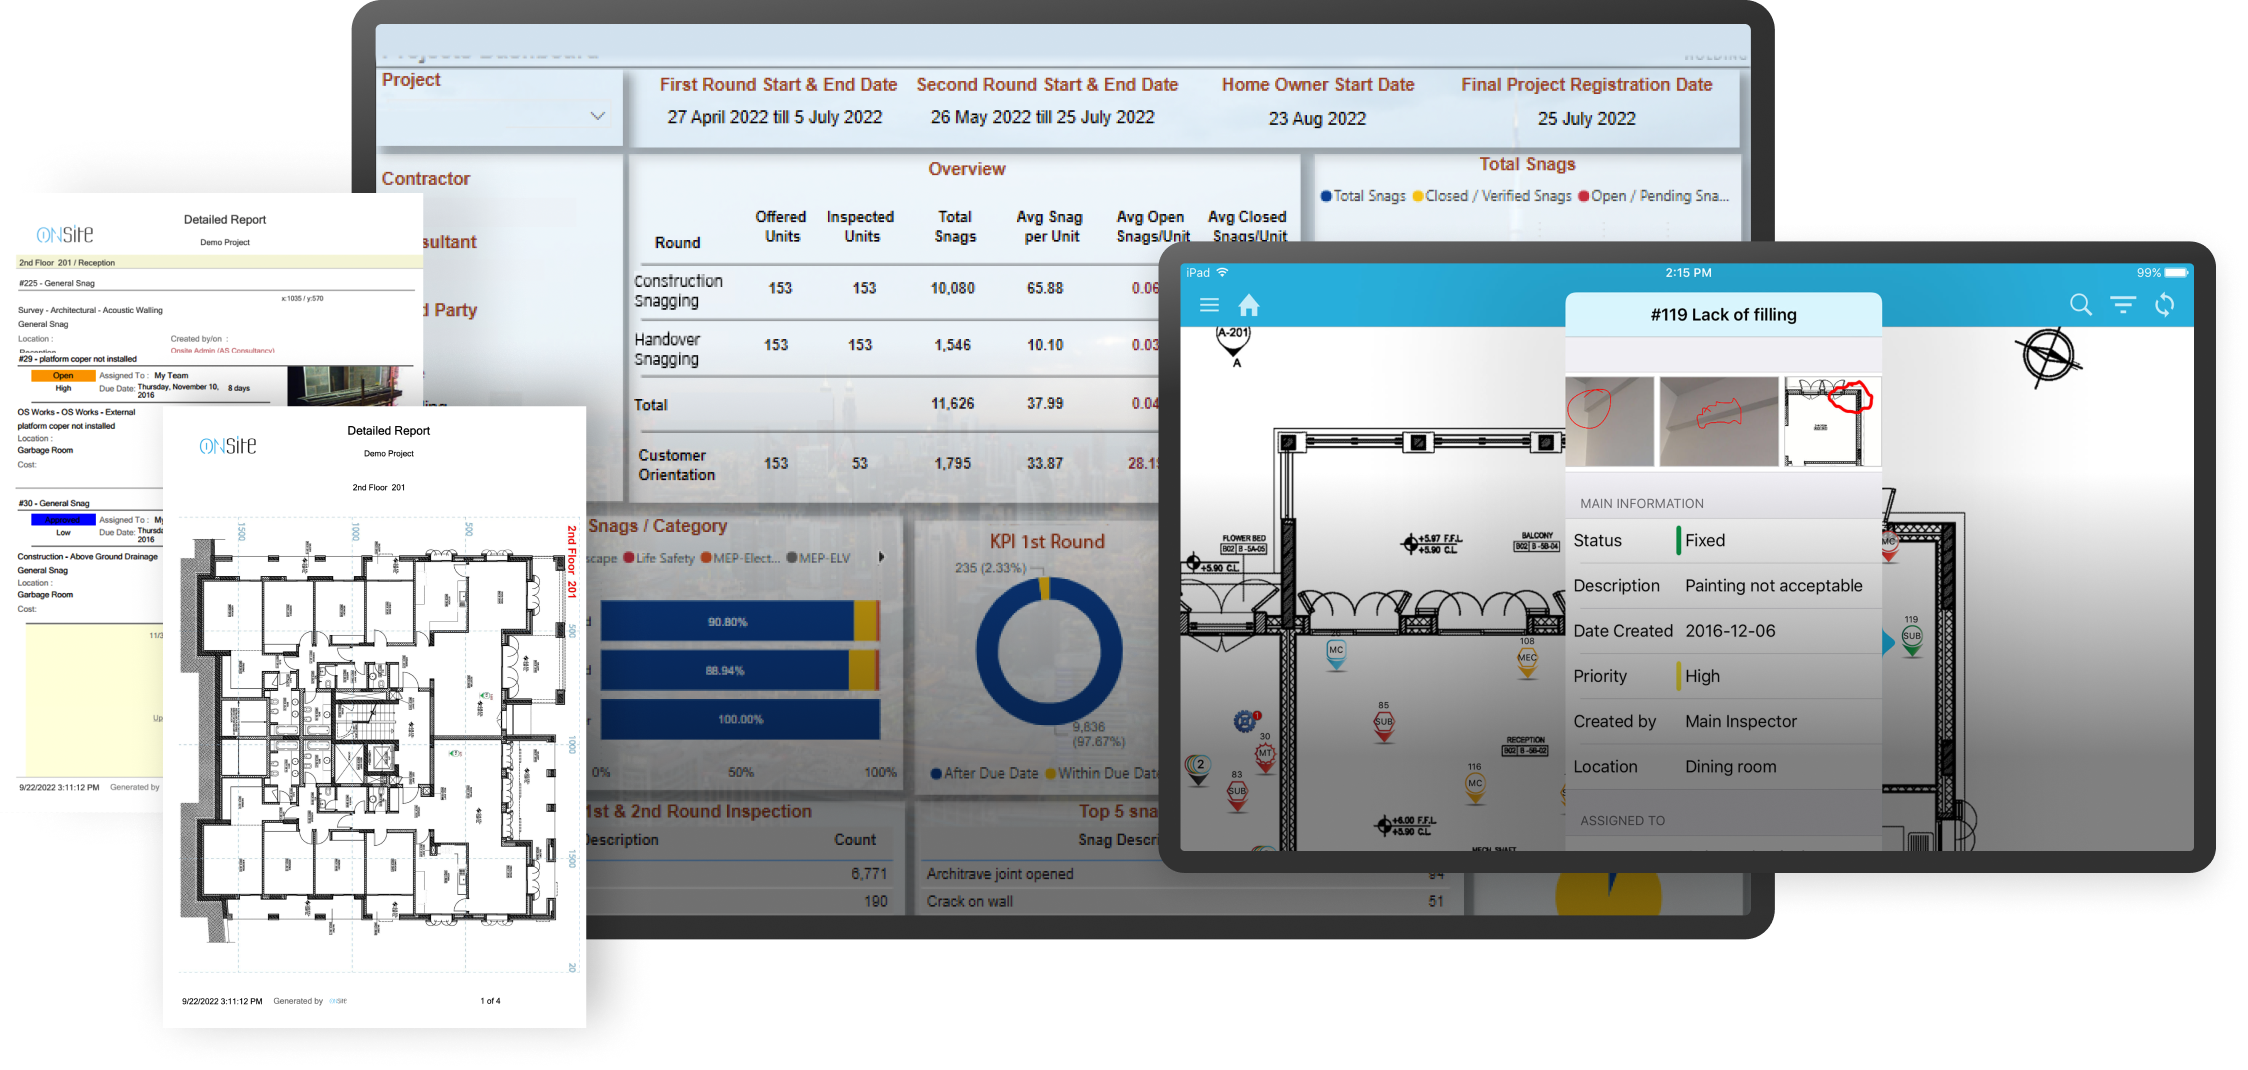Image resolution: width=2248 pixels, height=1070 pixels.
Task: Open the clustered pin labeled 2
Action: click(x=1198, y=768)
